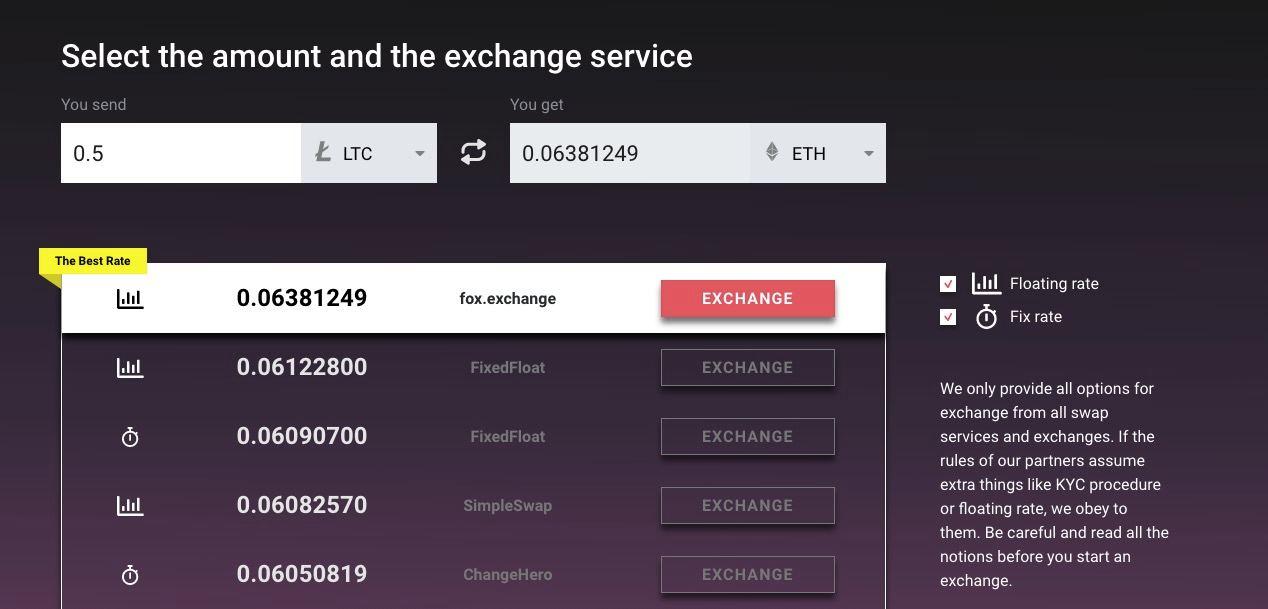Click the Litecoin logo icon
This screenshot has width=1268, height=609.
[323, 152]
